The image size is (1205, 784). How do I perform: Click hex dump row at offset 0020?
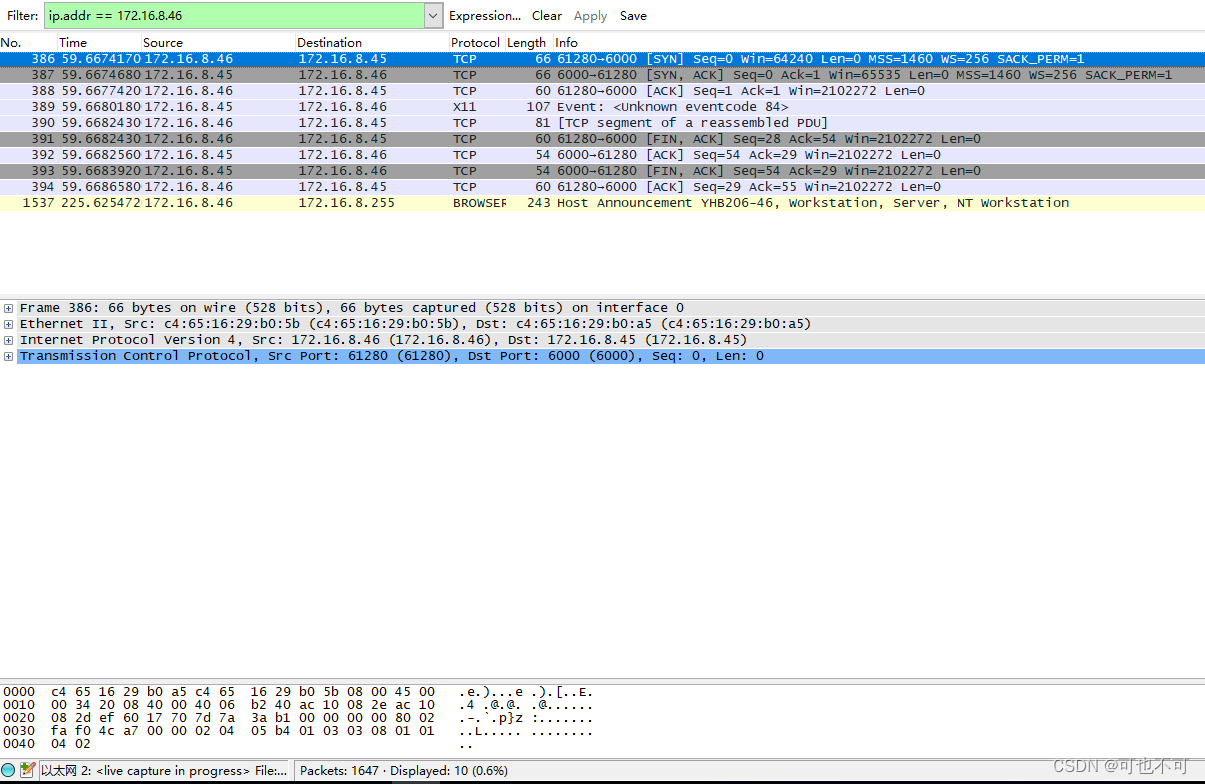click(x=298, y=718)
